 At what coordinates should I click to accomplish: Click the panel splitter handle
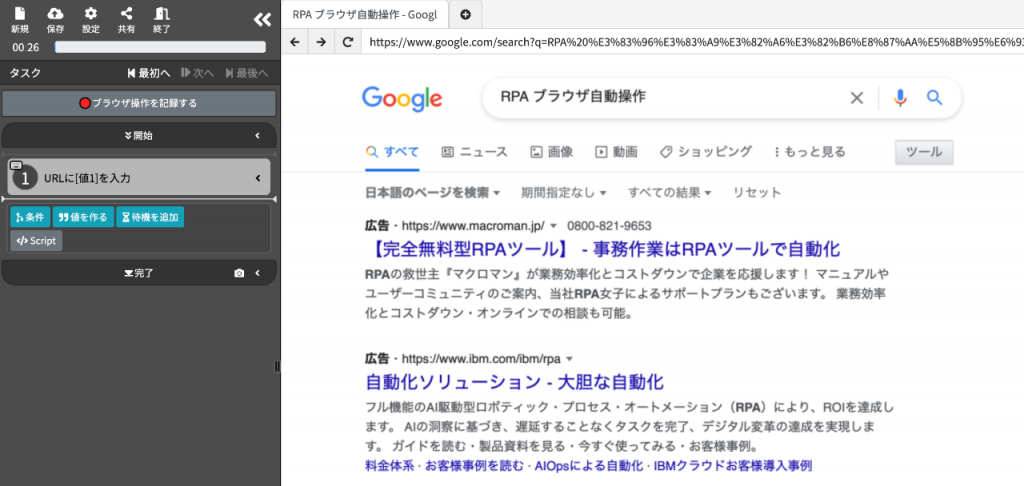[x=277, y=367]
